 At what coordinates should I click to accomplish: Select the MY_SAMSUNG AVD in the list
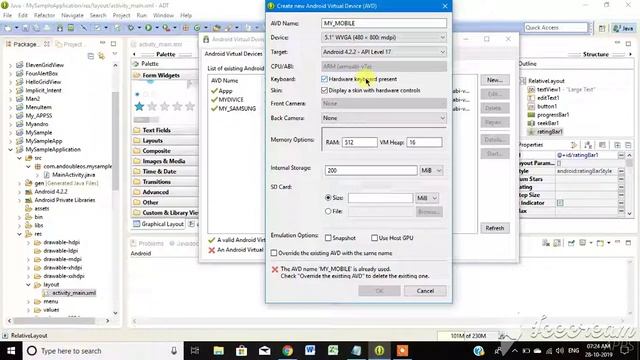237,109
